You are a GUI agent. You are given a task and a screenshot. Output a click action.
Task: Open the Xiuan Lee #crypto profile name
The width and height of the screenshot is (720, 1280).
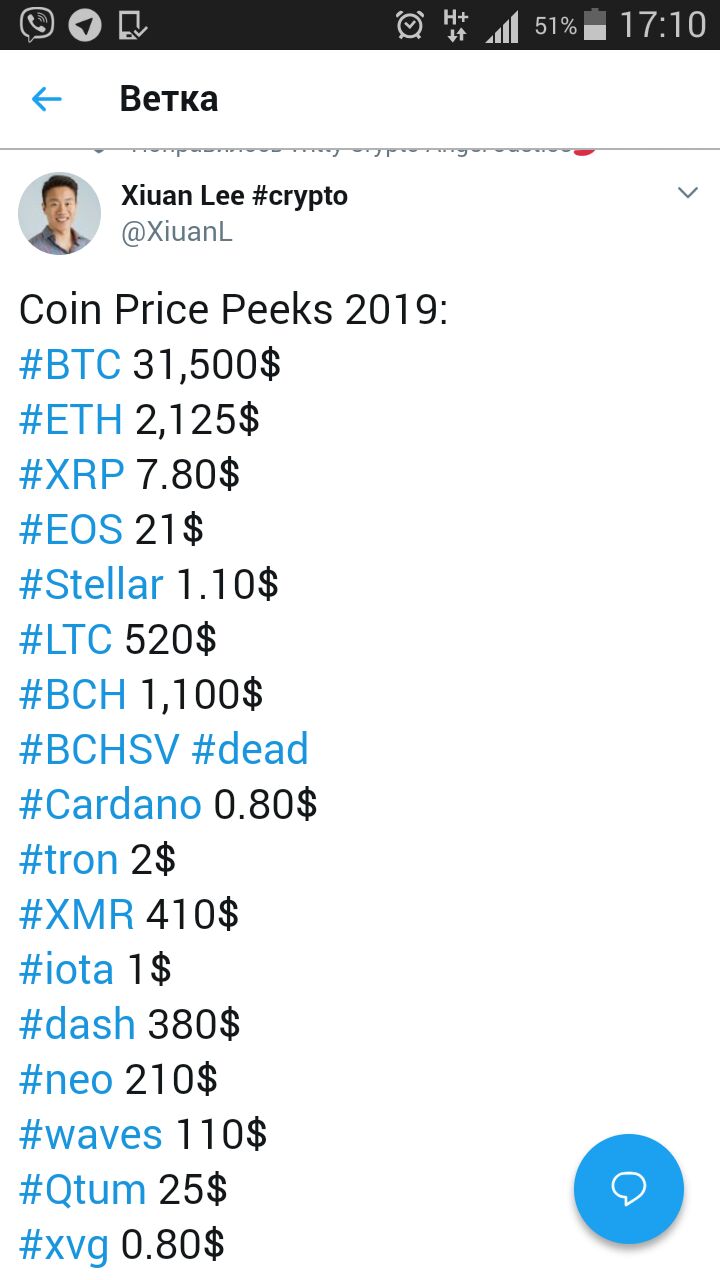[x=234, y=196]
